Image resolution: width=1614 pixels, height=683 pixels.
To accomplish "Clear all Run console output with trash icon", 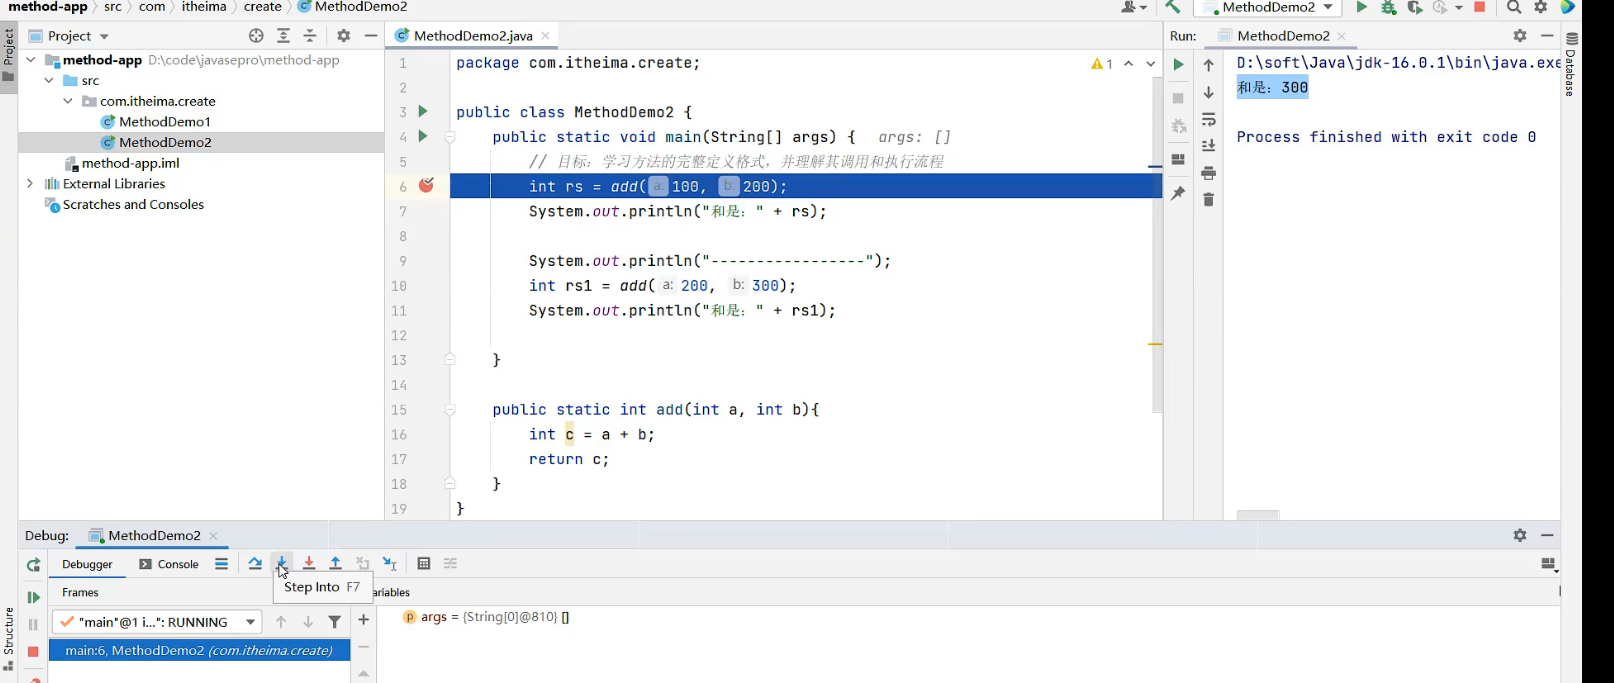I will click(x=1208, y=200).
